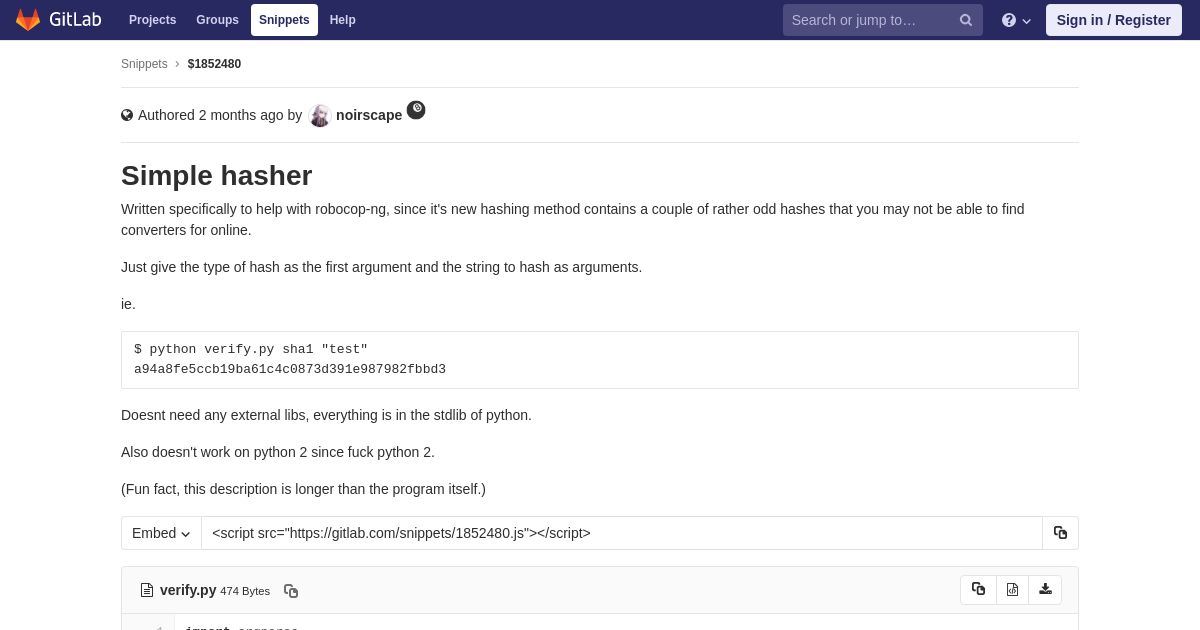Screen dimensions: 1200x630
Task: Open the $1852480 breadcrumb link
Action: pyautogui.click(x=214, y=64)
